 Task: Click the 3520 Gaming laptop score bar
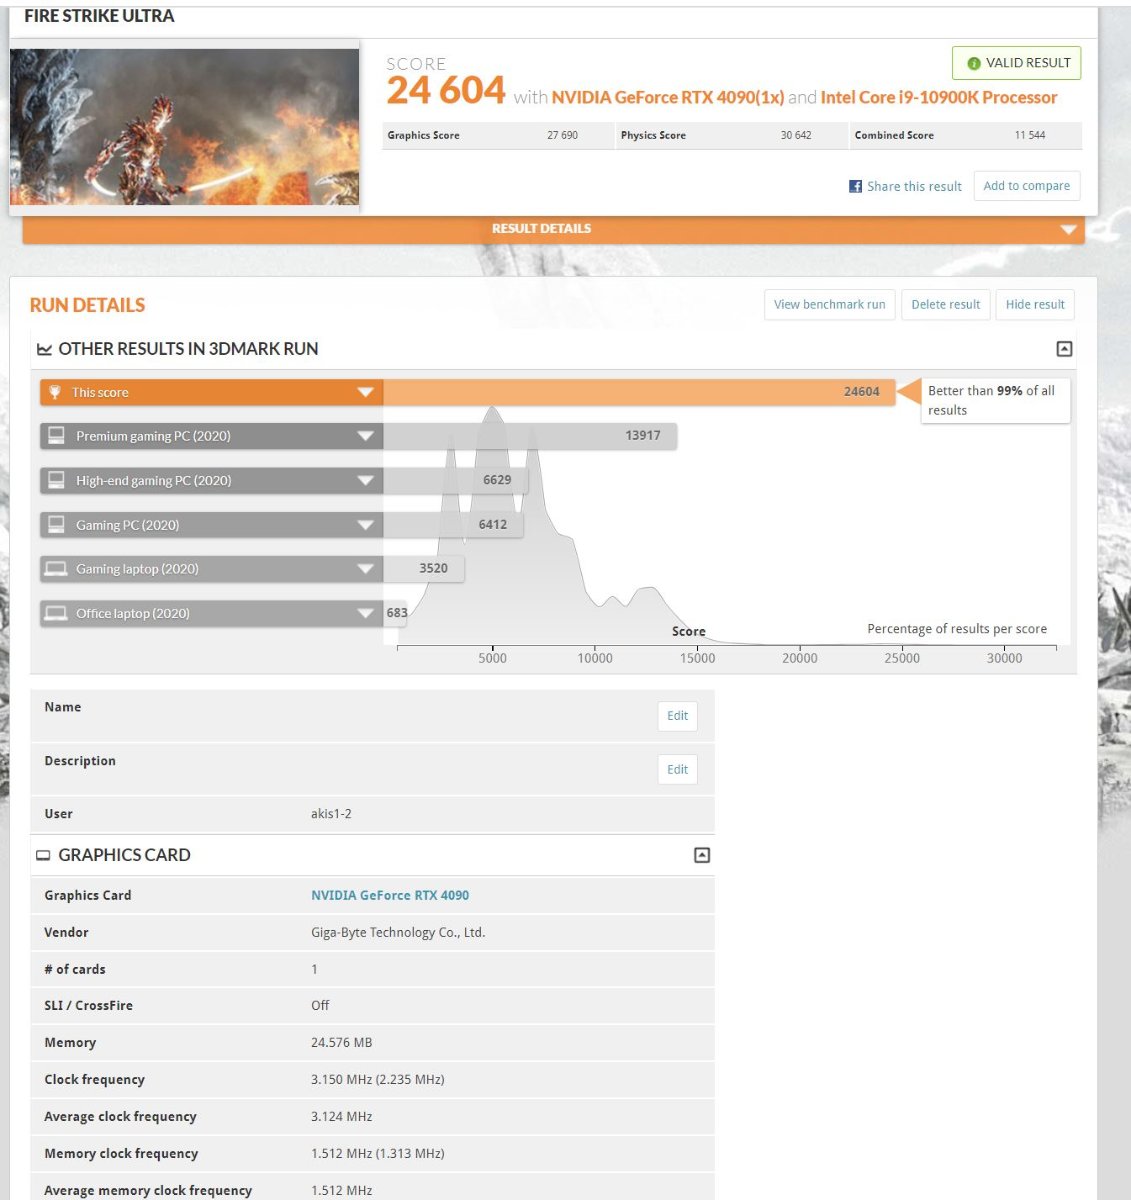[x=424, y=569]
